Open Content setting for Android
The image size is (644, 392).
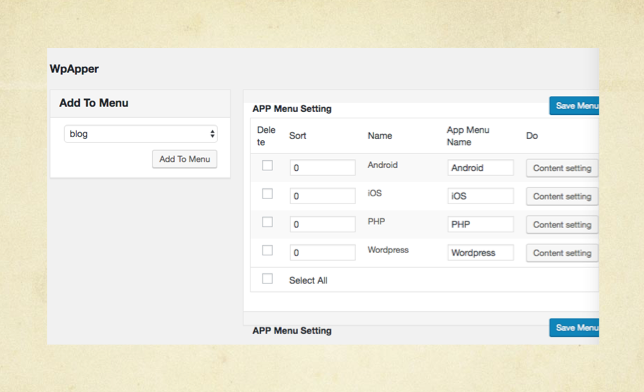[562, 168]
